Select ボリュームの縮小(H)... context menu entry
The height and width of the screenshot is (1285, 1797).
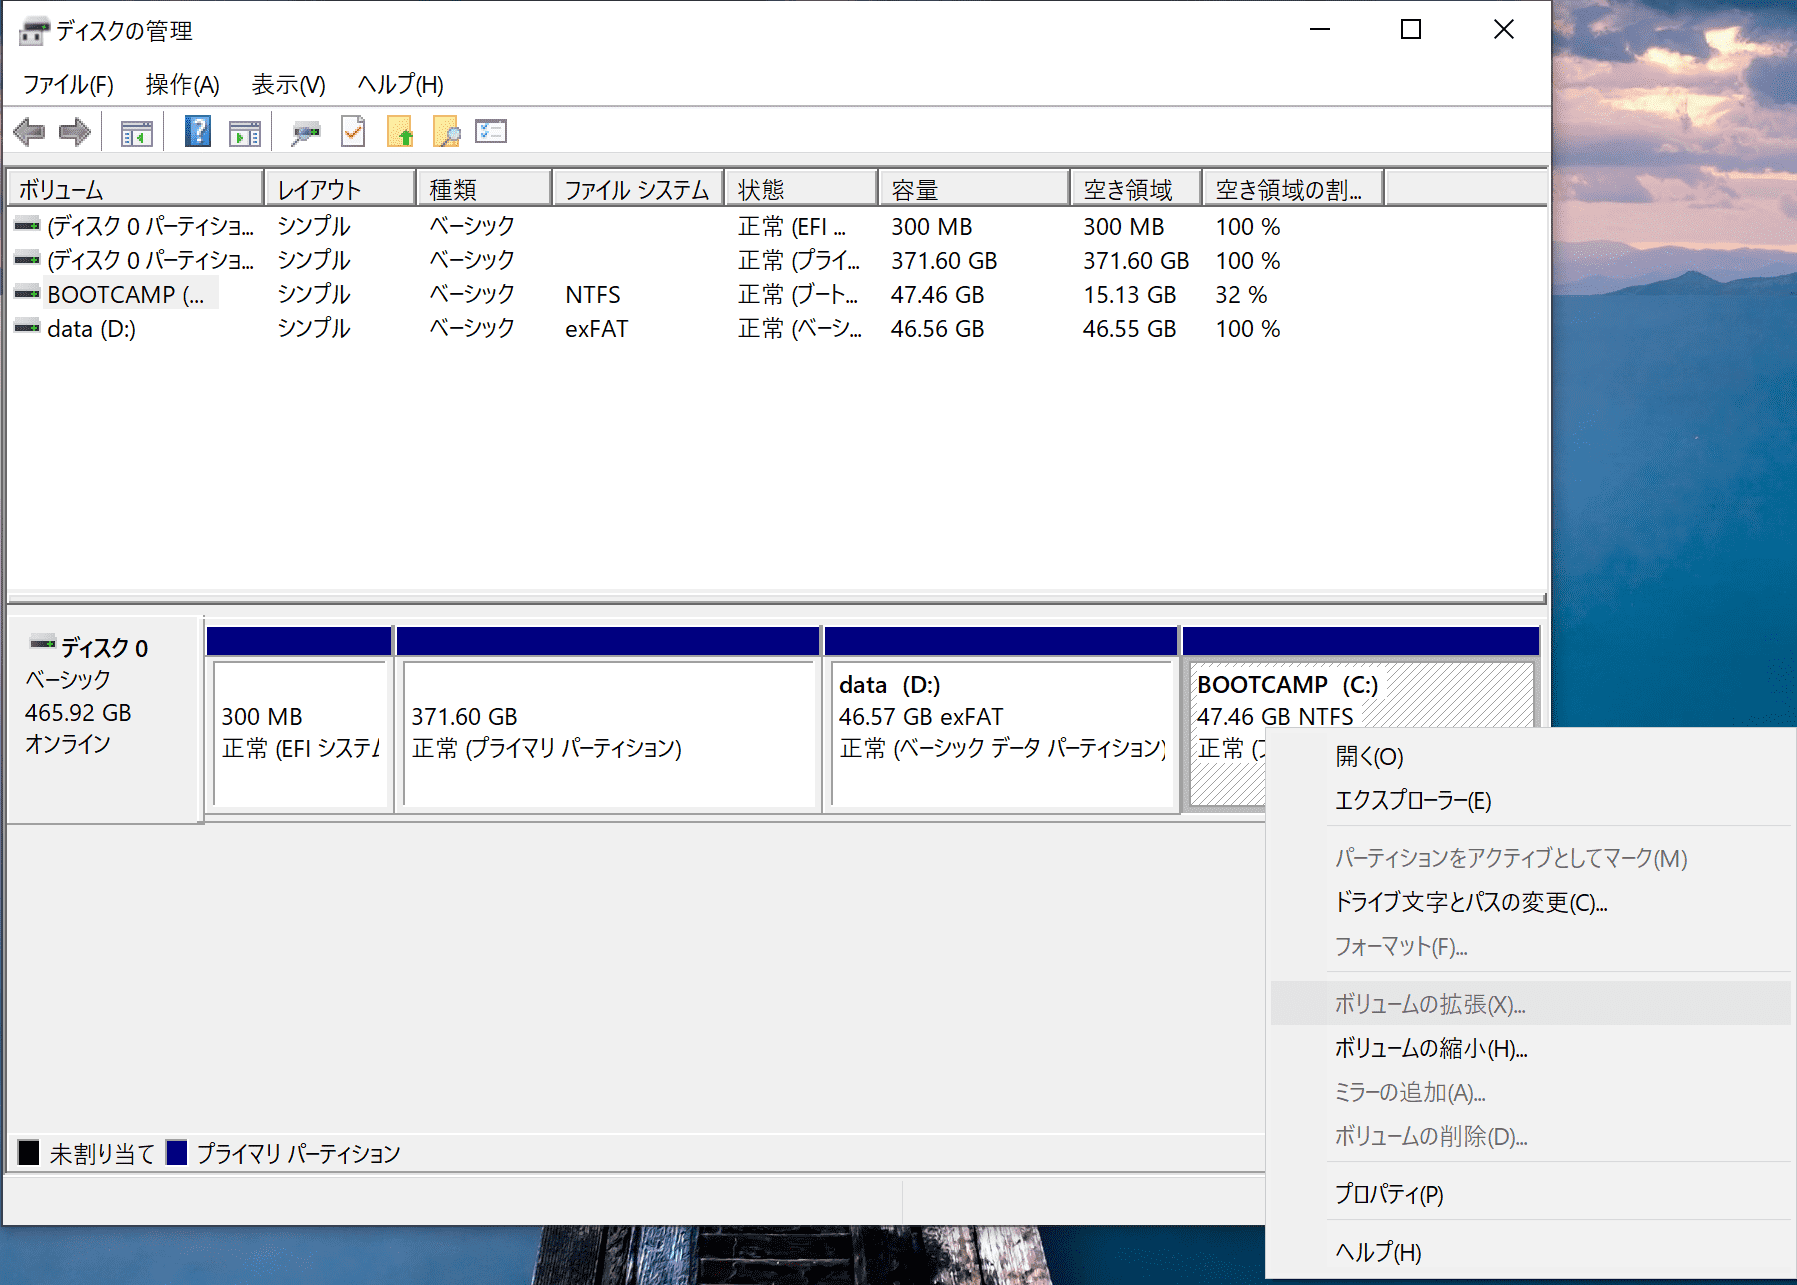(1529, 1049)
